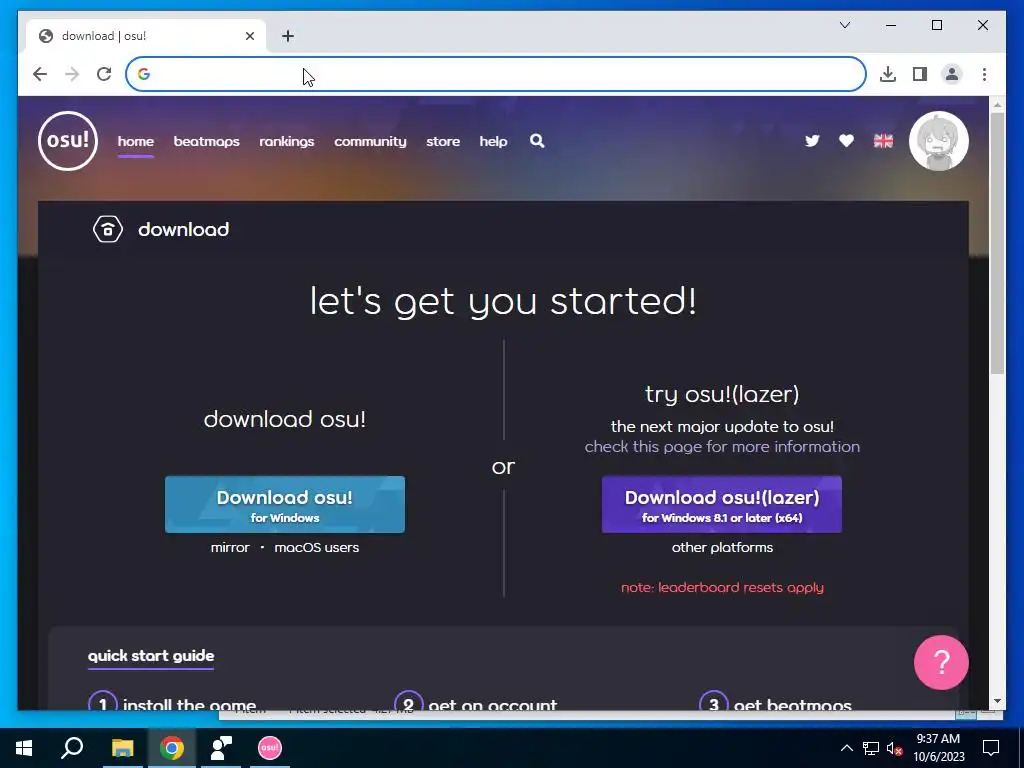The height and width of the screenshot is (768, 1024).
Task: Click the 'try osu!(lazer)' heading
Action: (722, 394)
